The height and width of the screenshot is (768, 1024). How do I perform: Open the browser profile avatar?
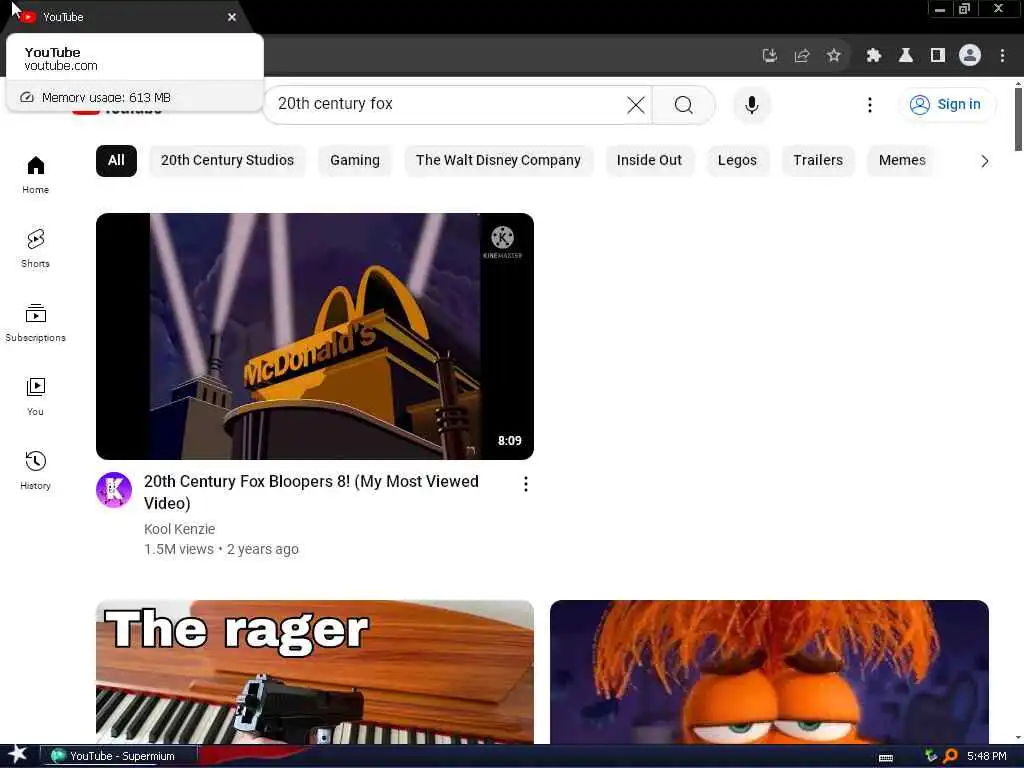point(970,56)
